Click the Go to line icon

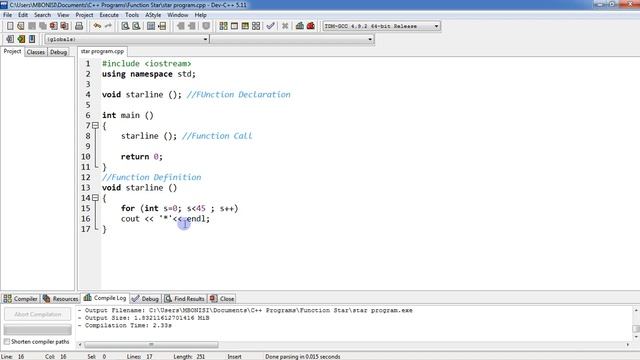162,26
